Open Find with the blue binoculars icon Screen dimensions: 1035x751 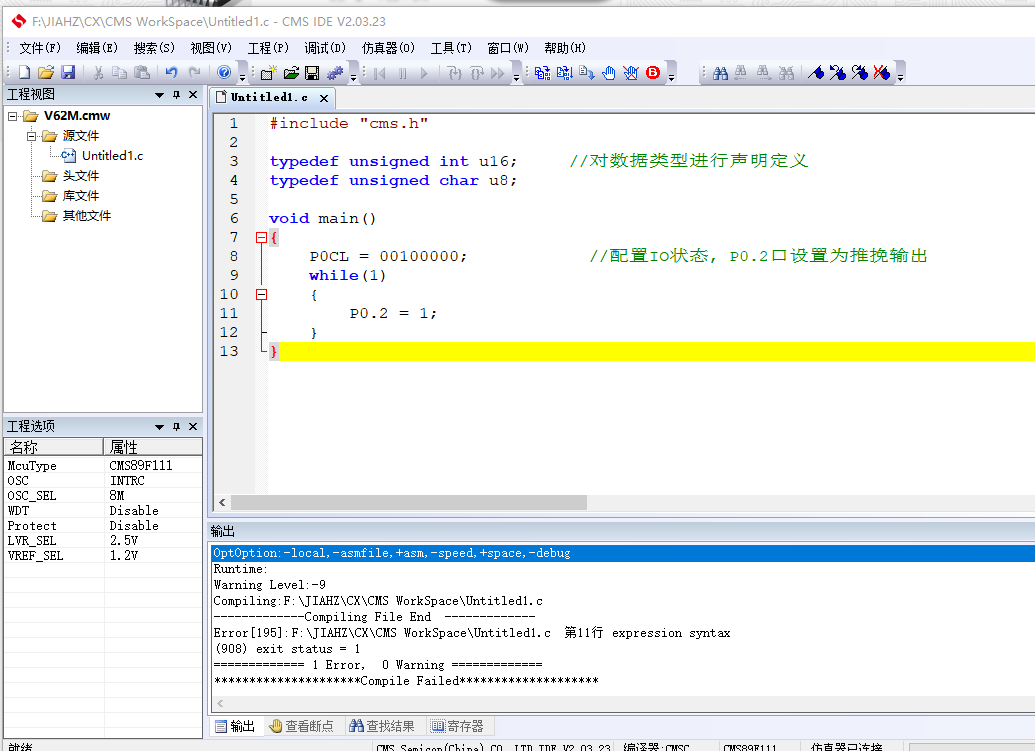720,73
